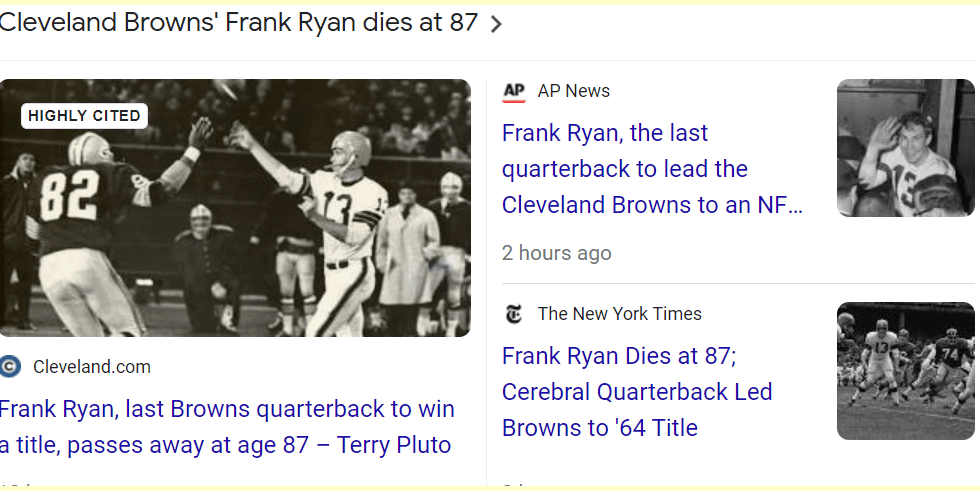
Task: Select The New York Times source label
Action: (x=619, y=314)
